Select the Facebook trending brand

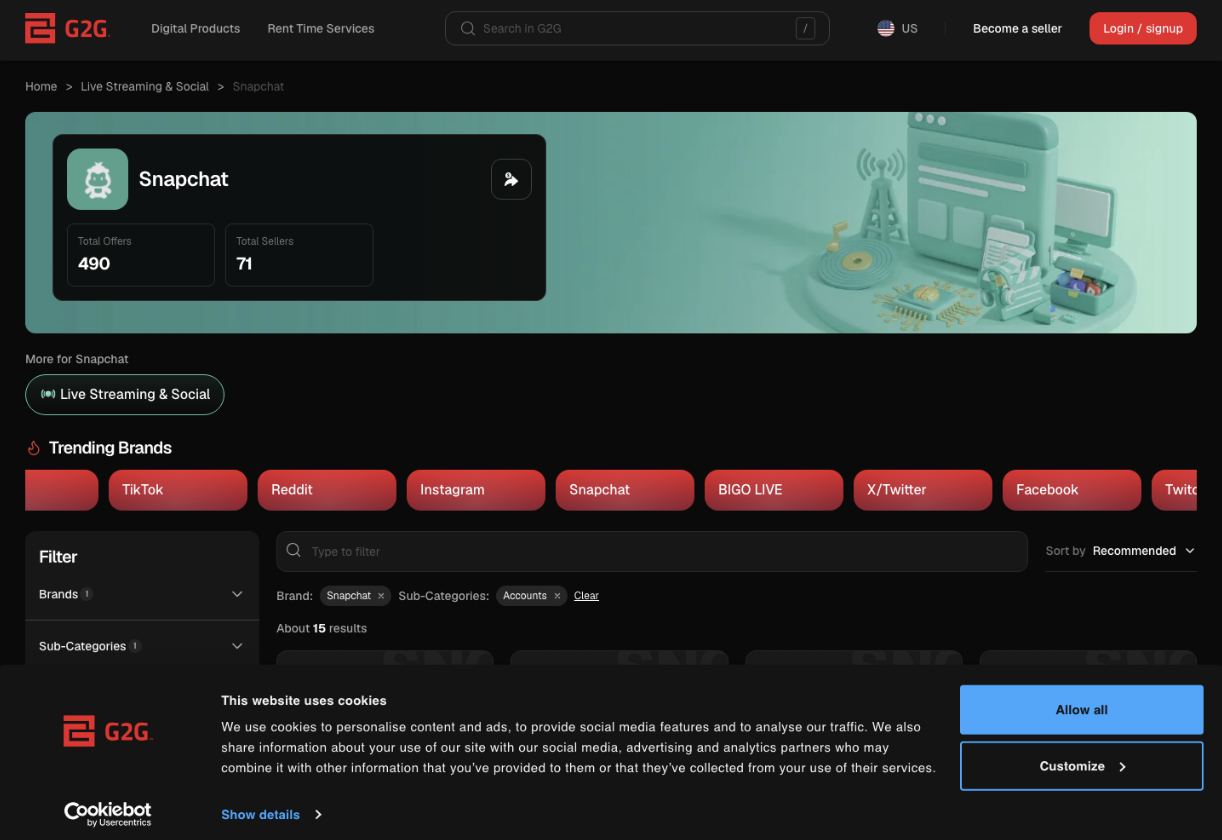click(x=1072, y=490)
